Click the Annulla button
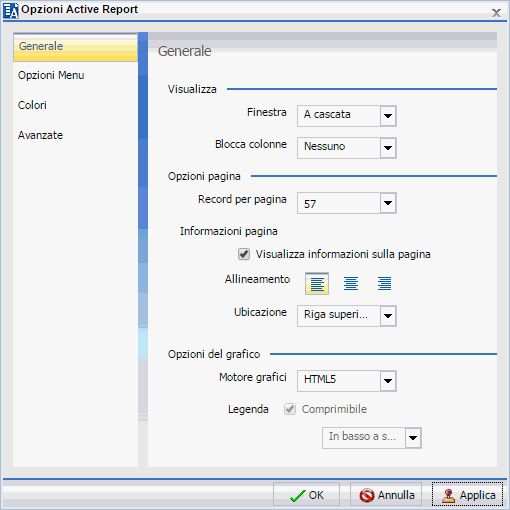Image resolution: width=510 pixels, height=510 pixels. coord(386,495)
